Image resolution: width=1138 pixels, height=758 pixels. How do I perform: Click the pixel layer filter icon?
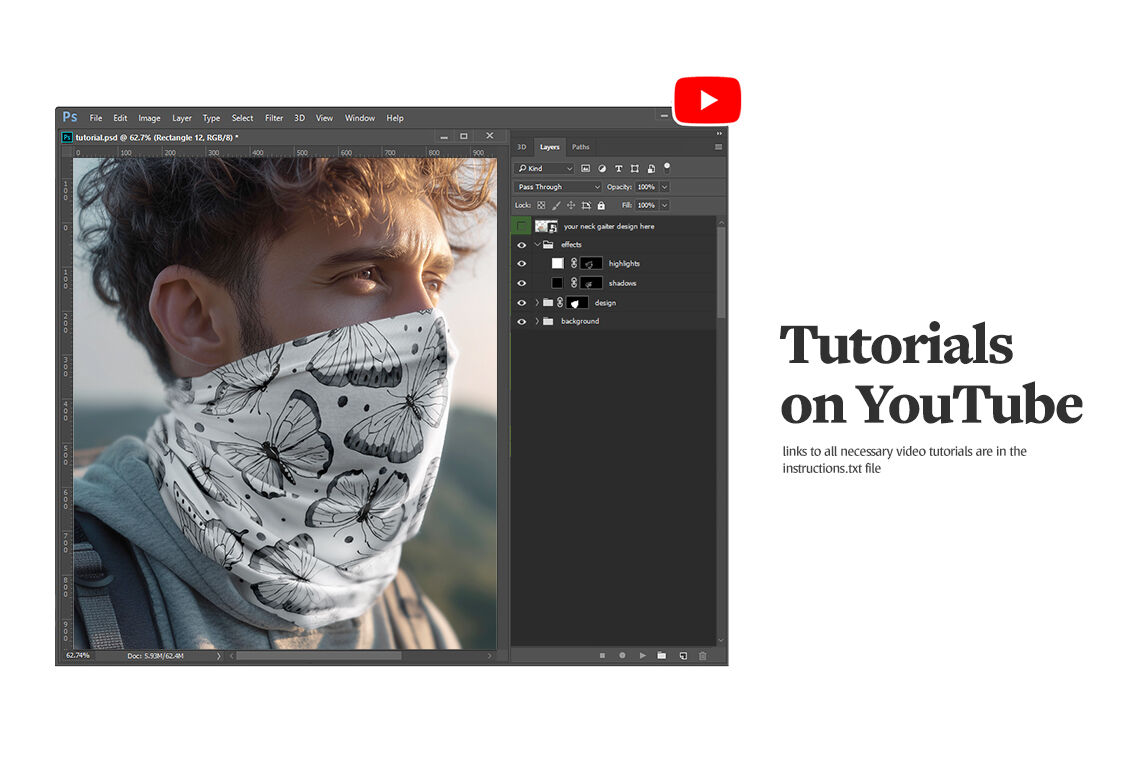pos(586,168)
